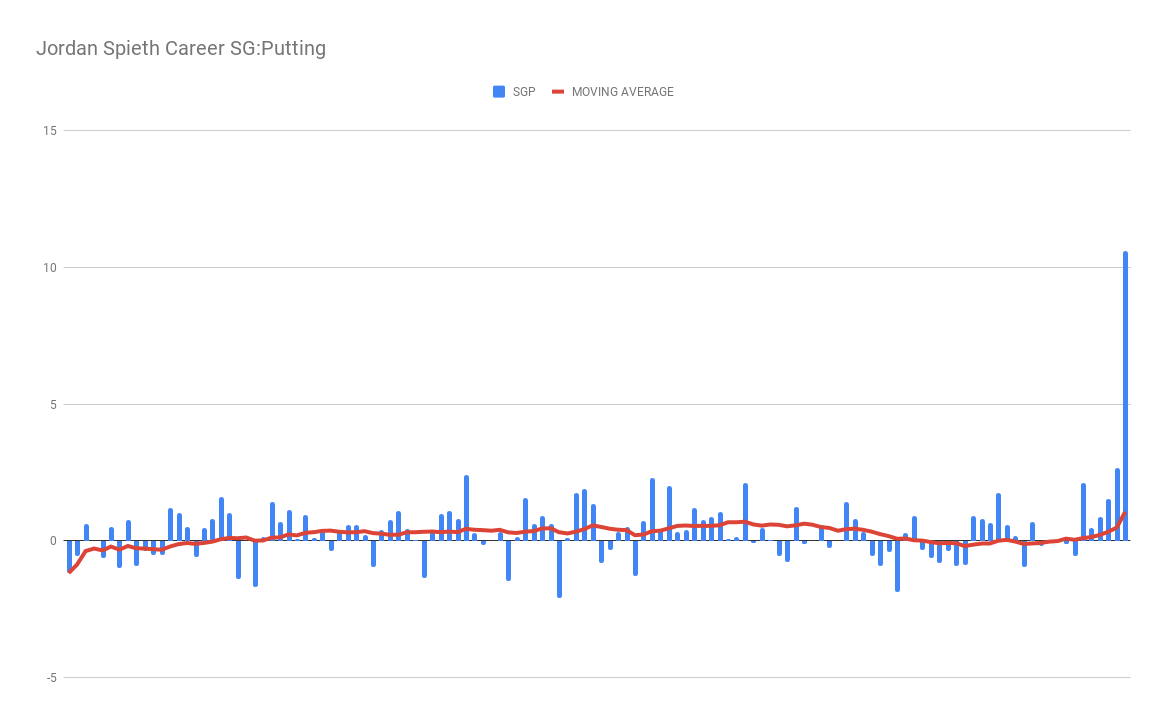Click the horizontal gridline at value 15
This screenshot has height=721, width=1167.
600,131
